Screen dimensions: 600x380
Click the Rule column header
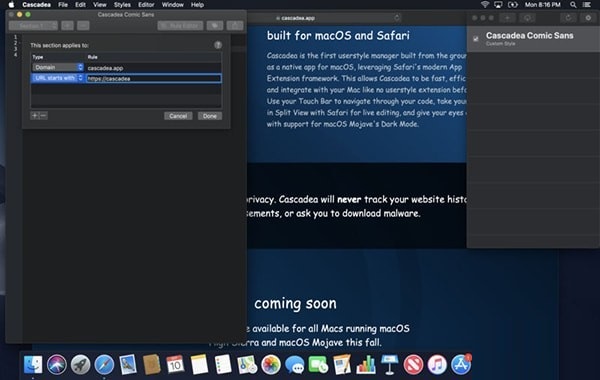coord(93,57)
